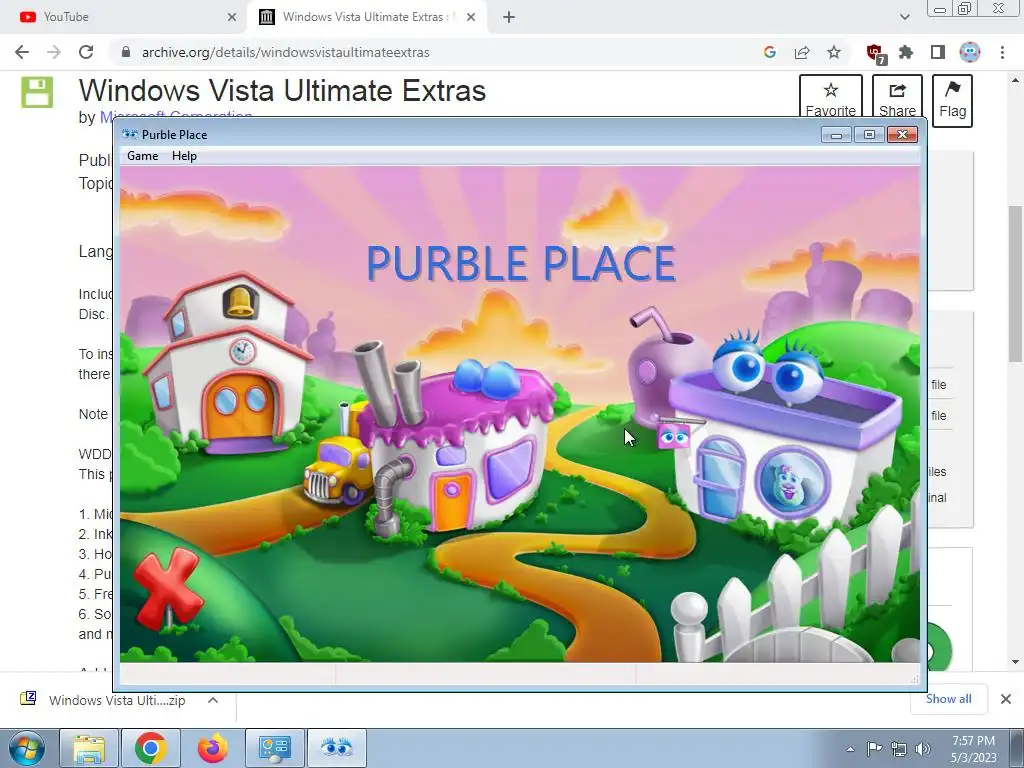Open the Extensions puzzle icon

point(906,52)
